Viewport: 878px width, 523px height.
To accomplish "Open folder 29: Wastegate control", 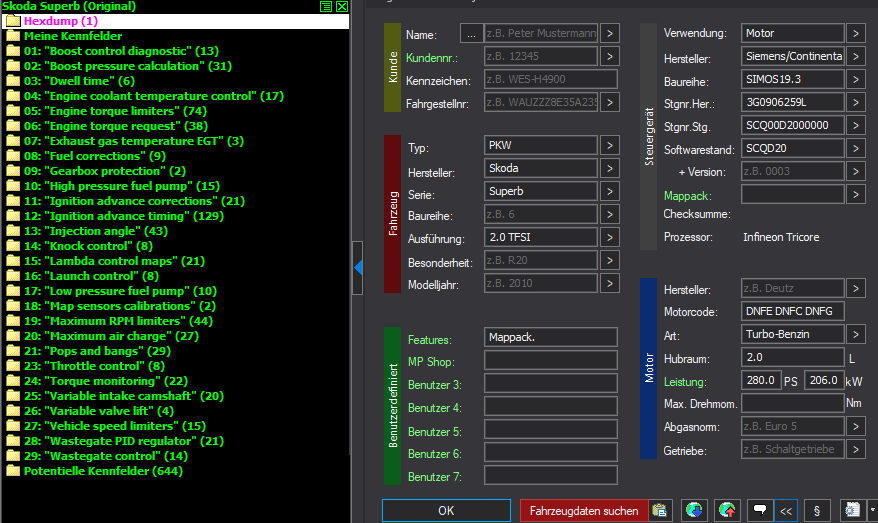I will [106, 456].
